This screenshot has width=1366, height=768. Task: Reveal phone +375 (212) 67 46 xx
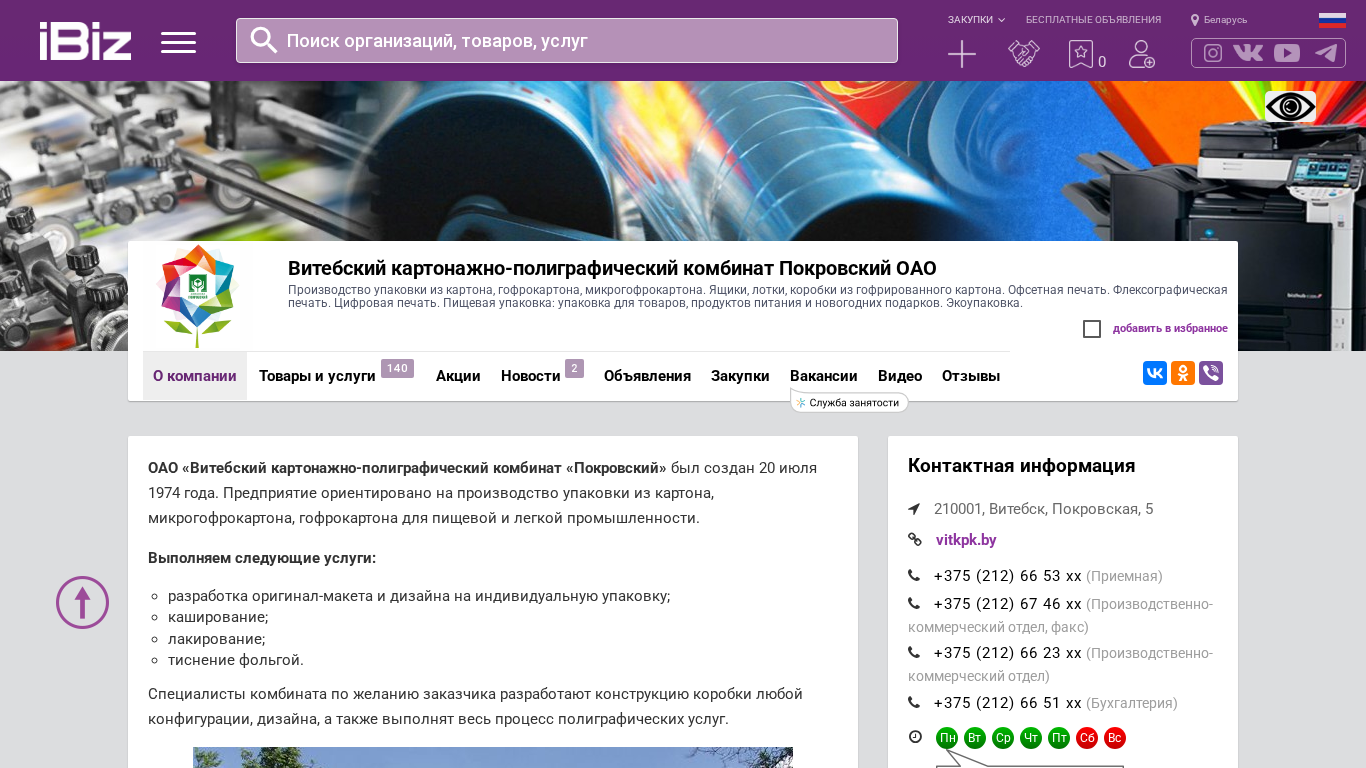tap(1007, 604)
